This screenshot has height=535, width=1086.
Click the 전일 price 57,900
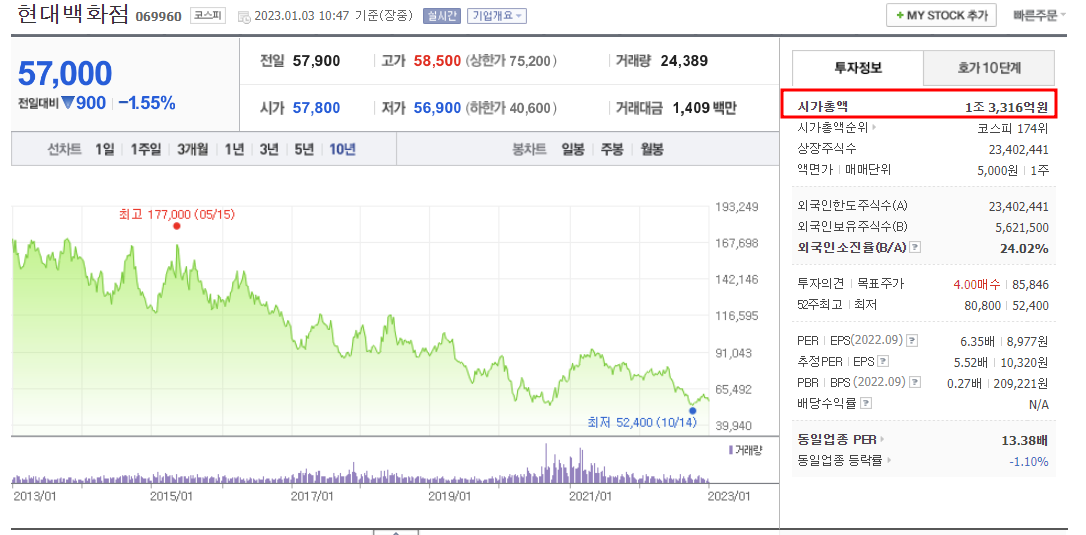point(317,61)
